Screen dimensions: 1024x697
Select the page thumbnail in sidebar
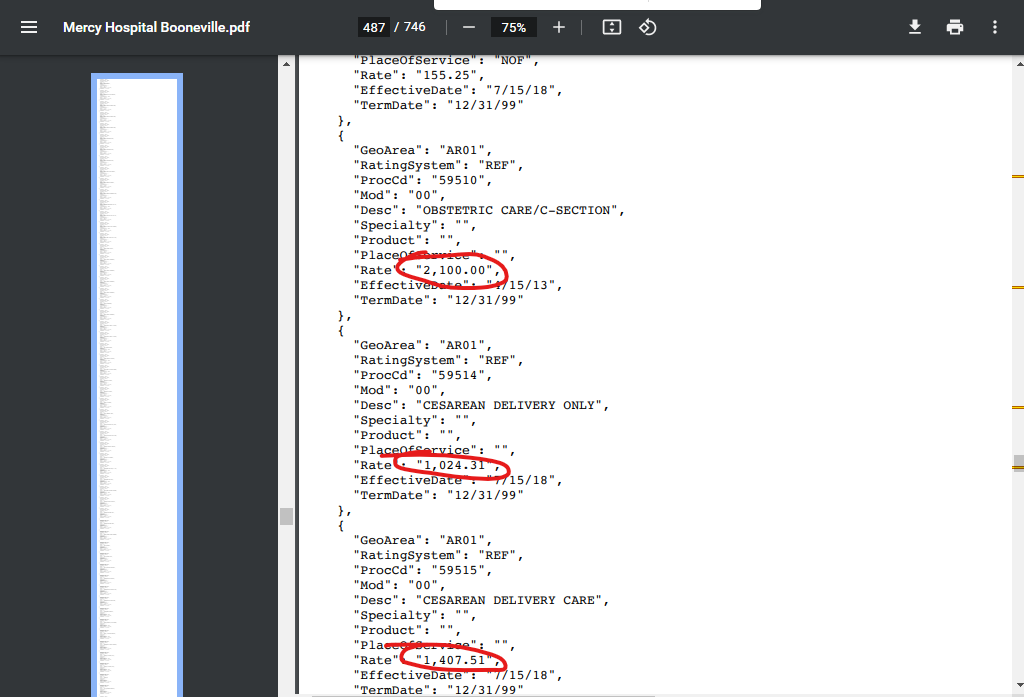(x=137, y=385)
